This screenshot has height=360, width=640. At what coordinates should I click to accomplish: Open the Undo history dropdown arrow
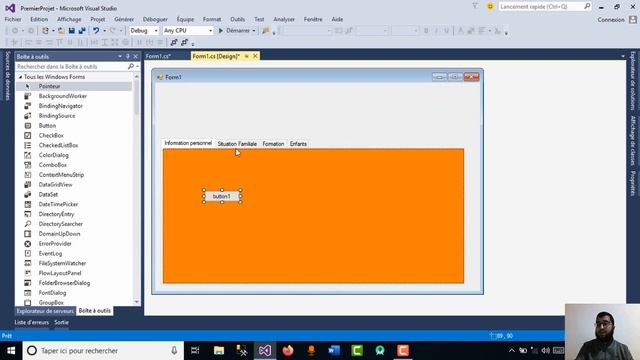tap(104, 31)
